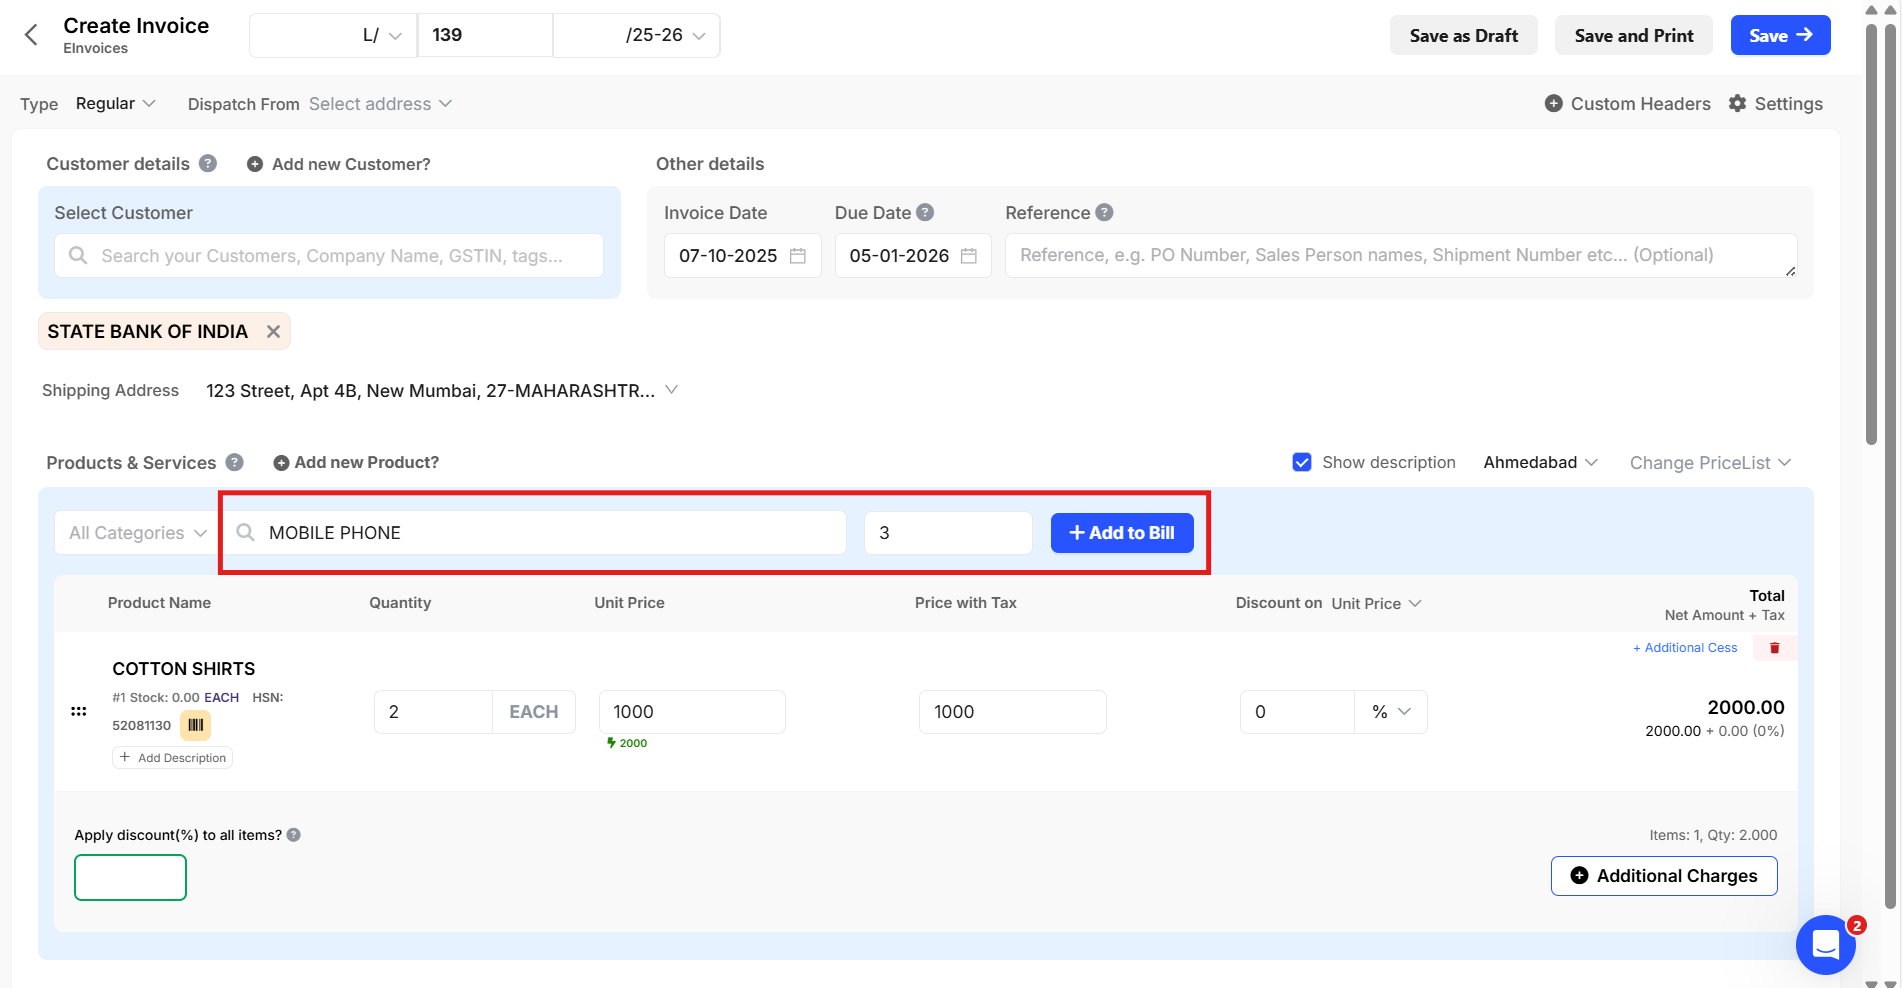Click the barcode icon for COTTON SHIRTS
1902x988 pixels.
196,725
